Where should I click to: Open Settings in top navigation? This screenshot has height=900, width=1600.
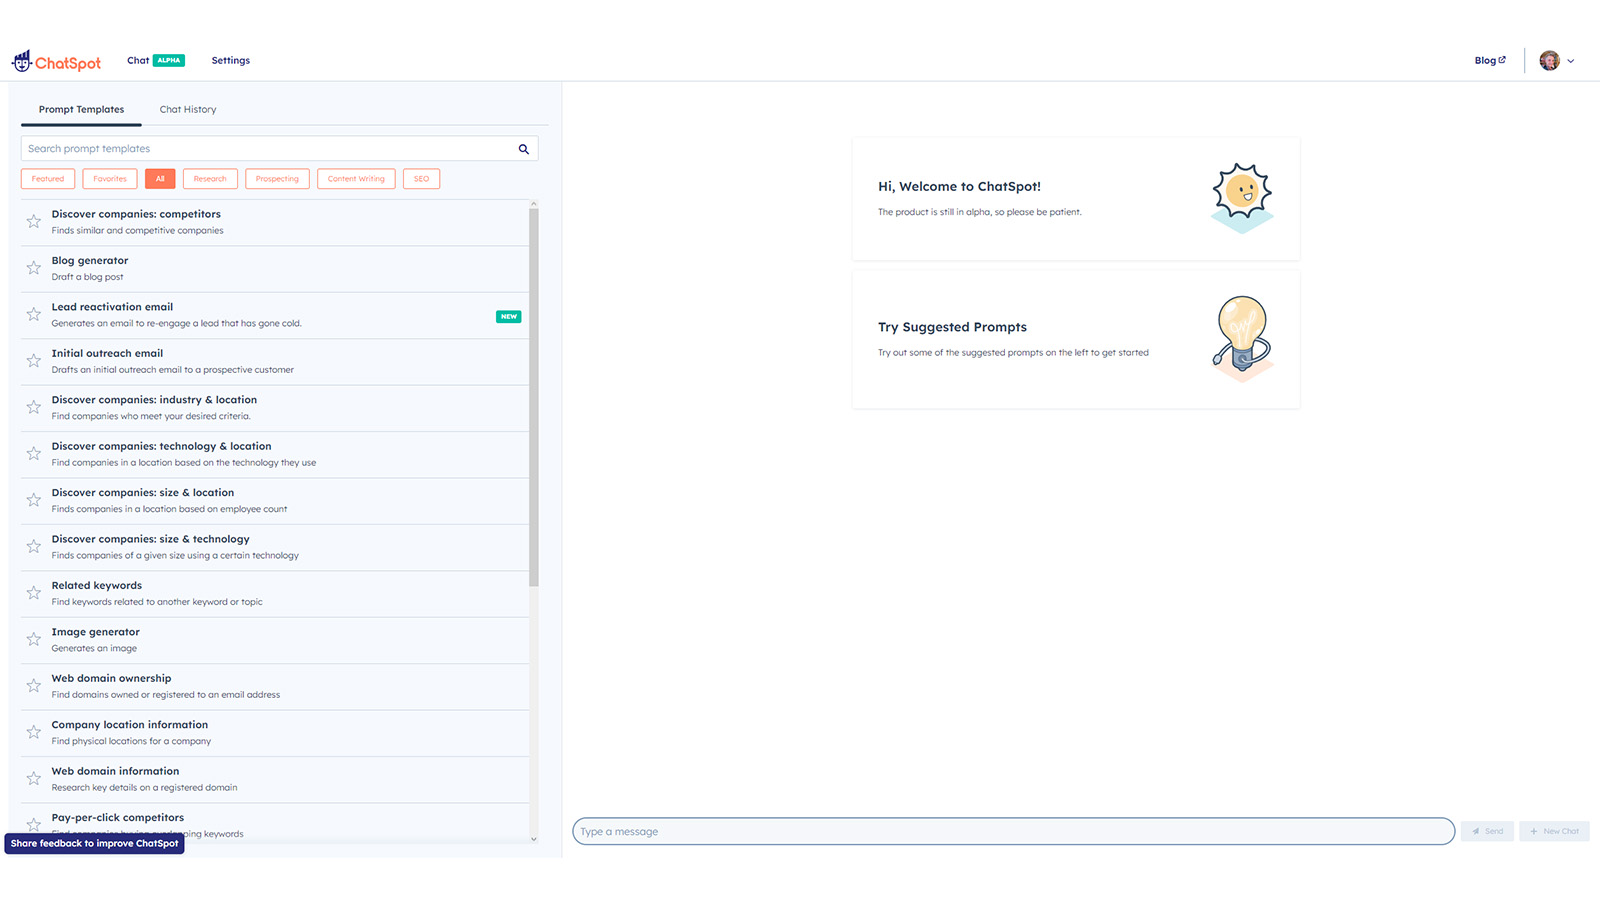pyautogui.click(x=231, y=60)
